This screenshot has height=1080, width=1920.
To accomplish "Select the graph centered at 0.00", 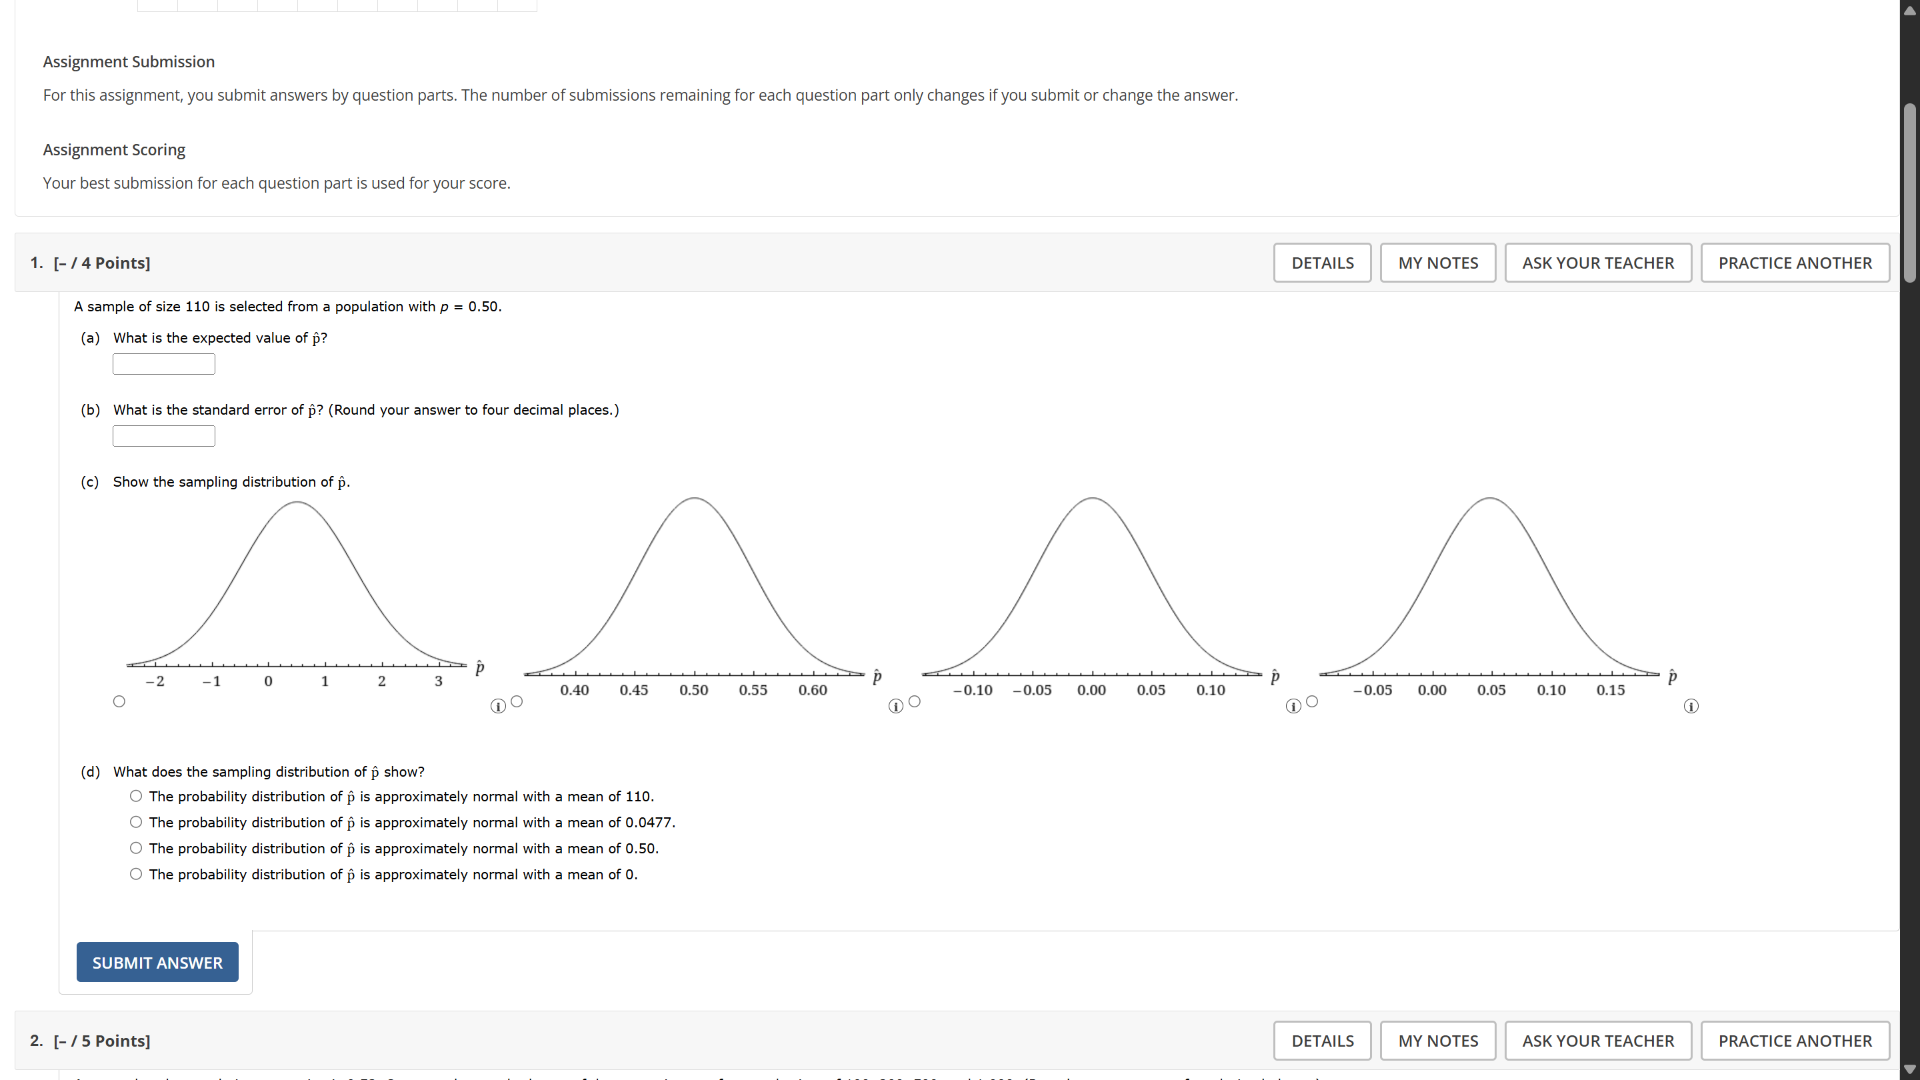I will point(914,701).
